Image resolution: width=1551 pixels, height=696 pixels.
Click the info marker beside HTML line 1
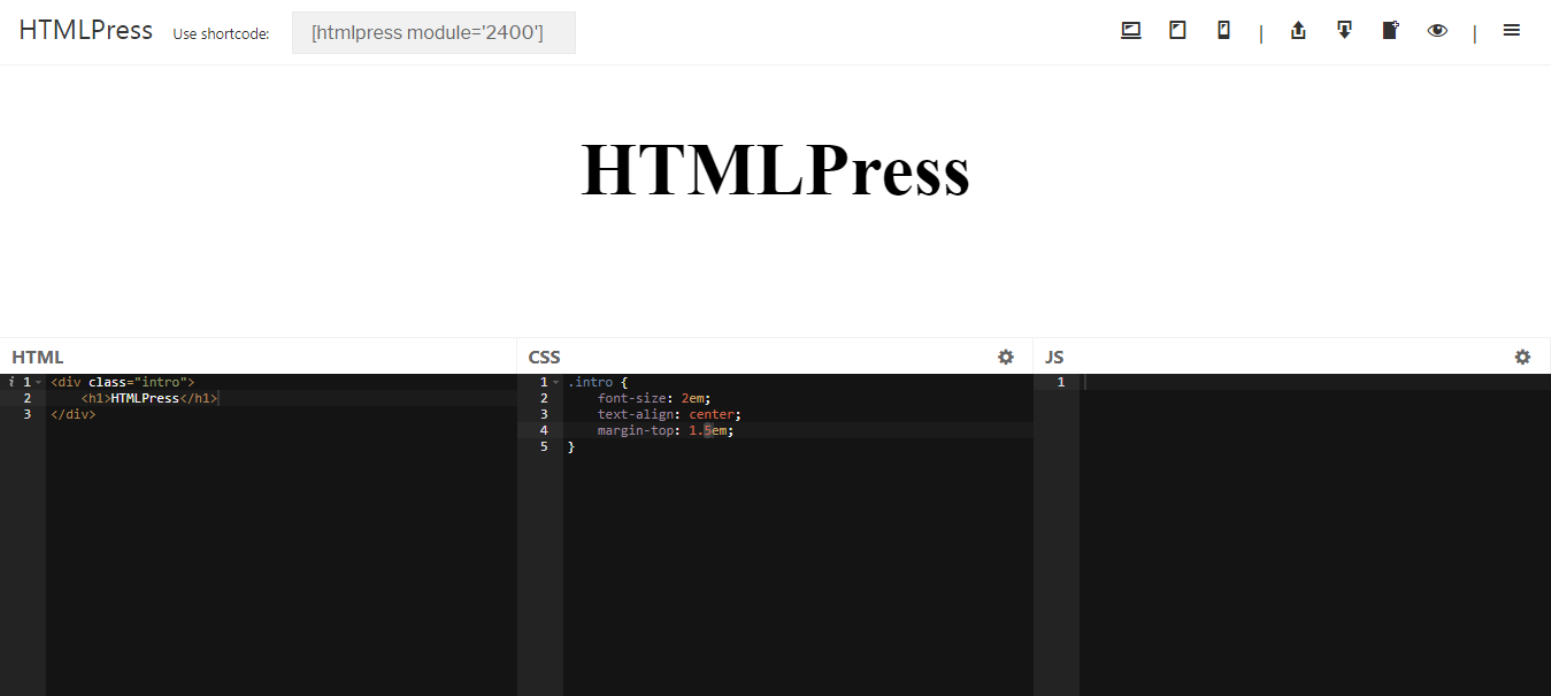[x=10, y=382]
